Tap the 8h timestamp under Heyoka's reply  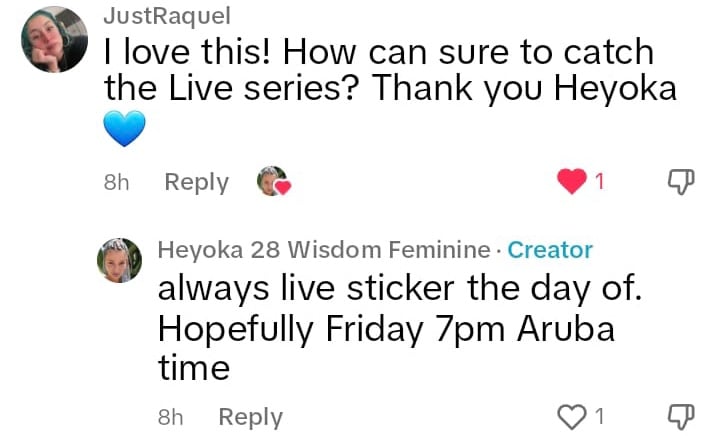pos(171,417)
